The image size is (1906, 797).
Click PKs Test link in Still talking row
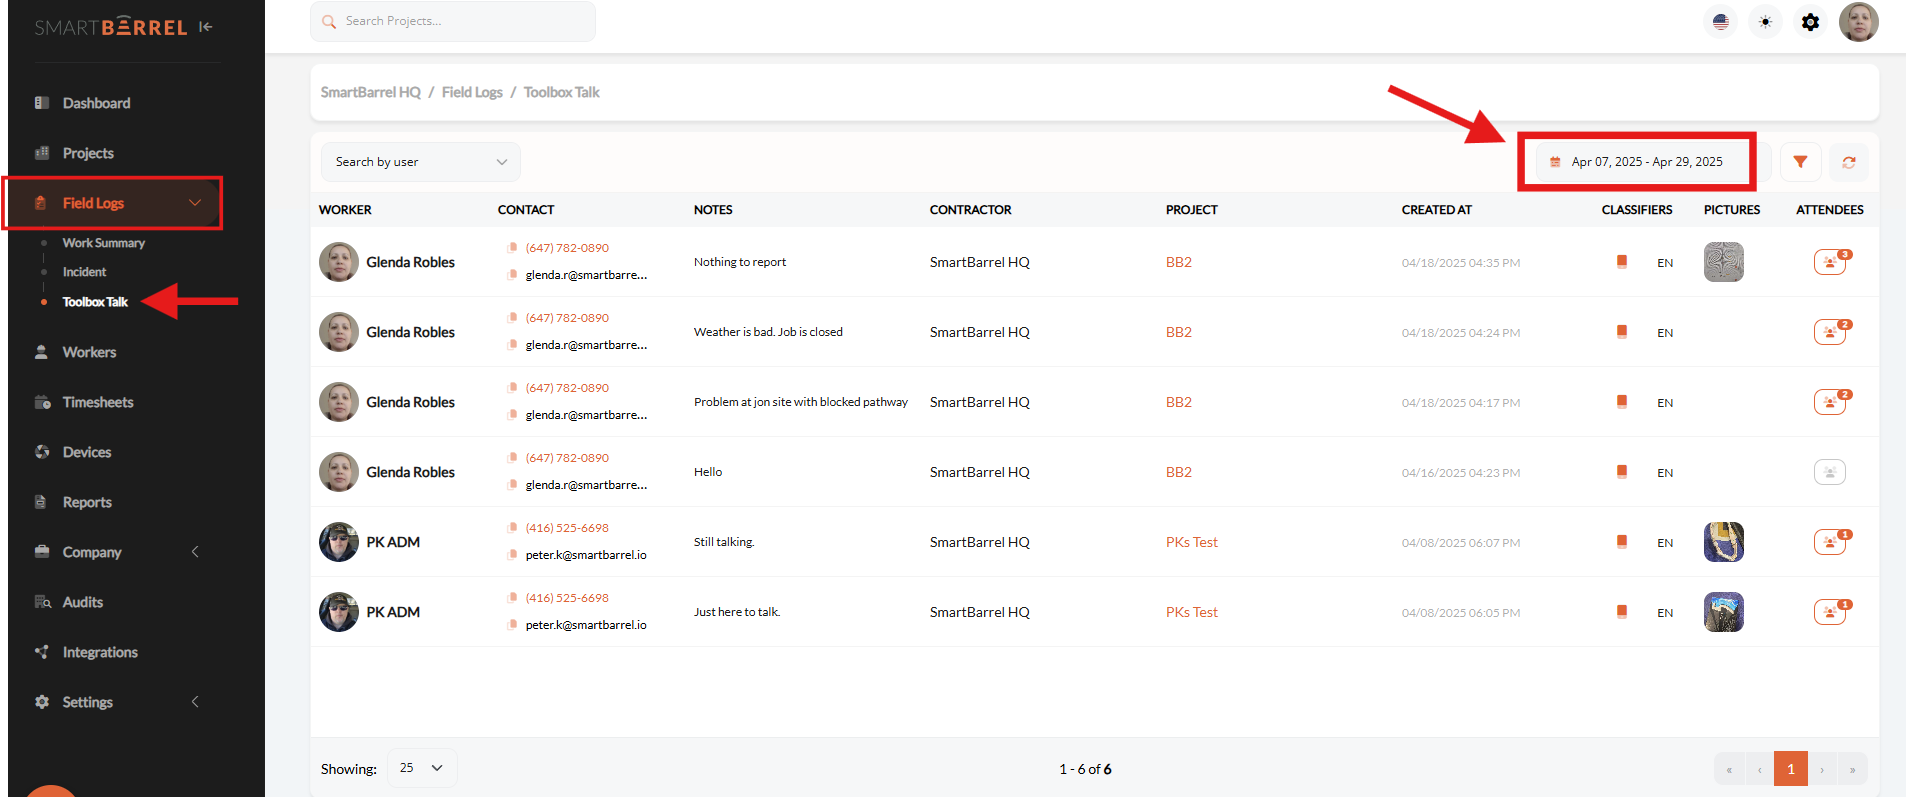1192,542
